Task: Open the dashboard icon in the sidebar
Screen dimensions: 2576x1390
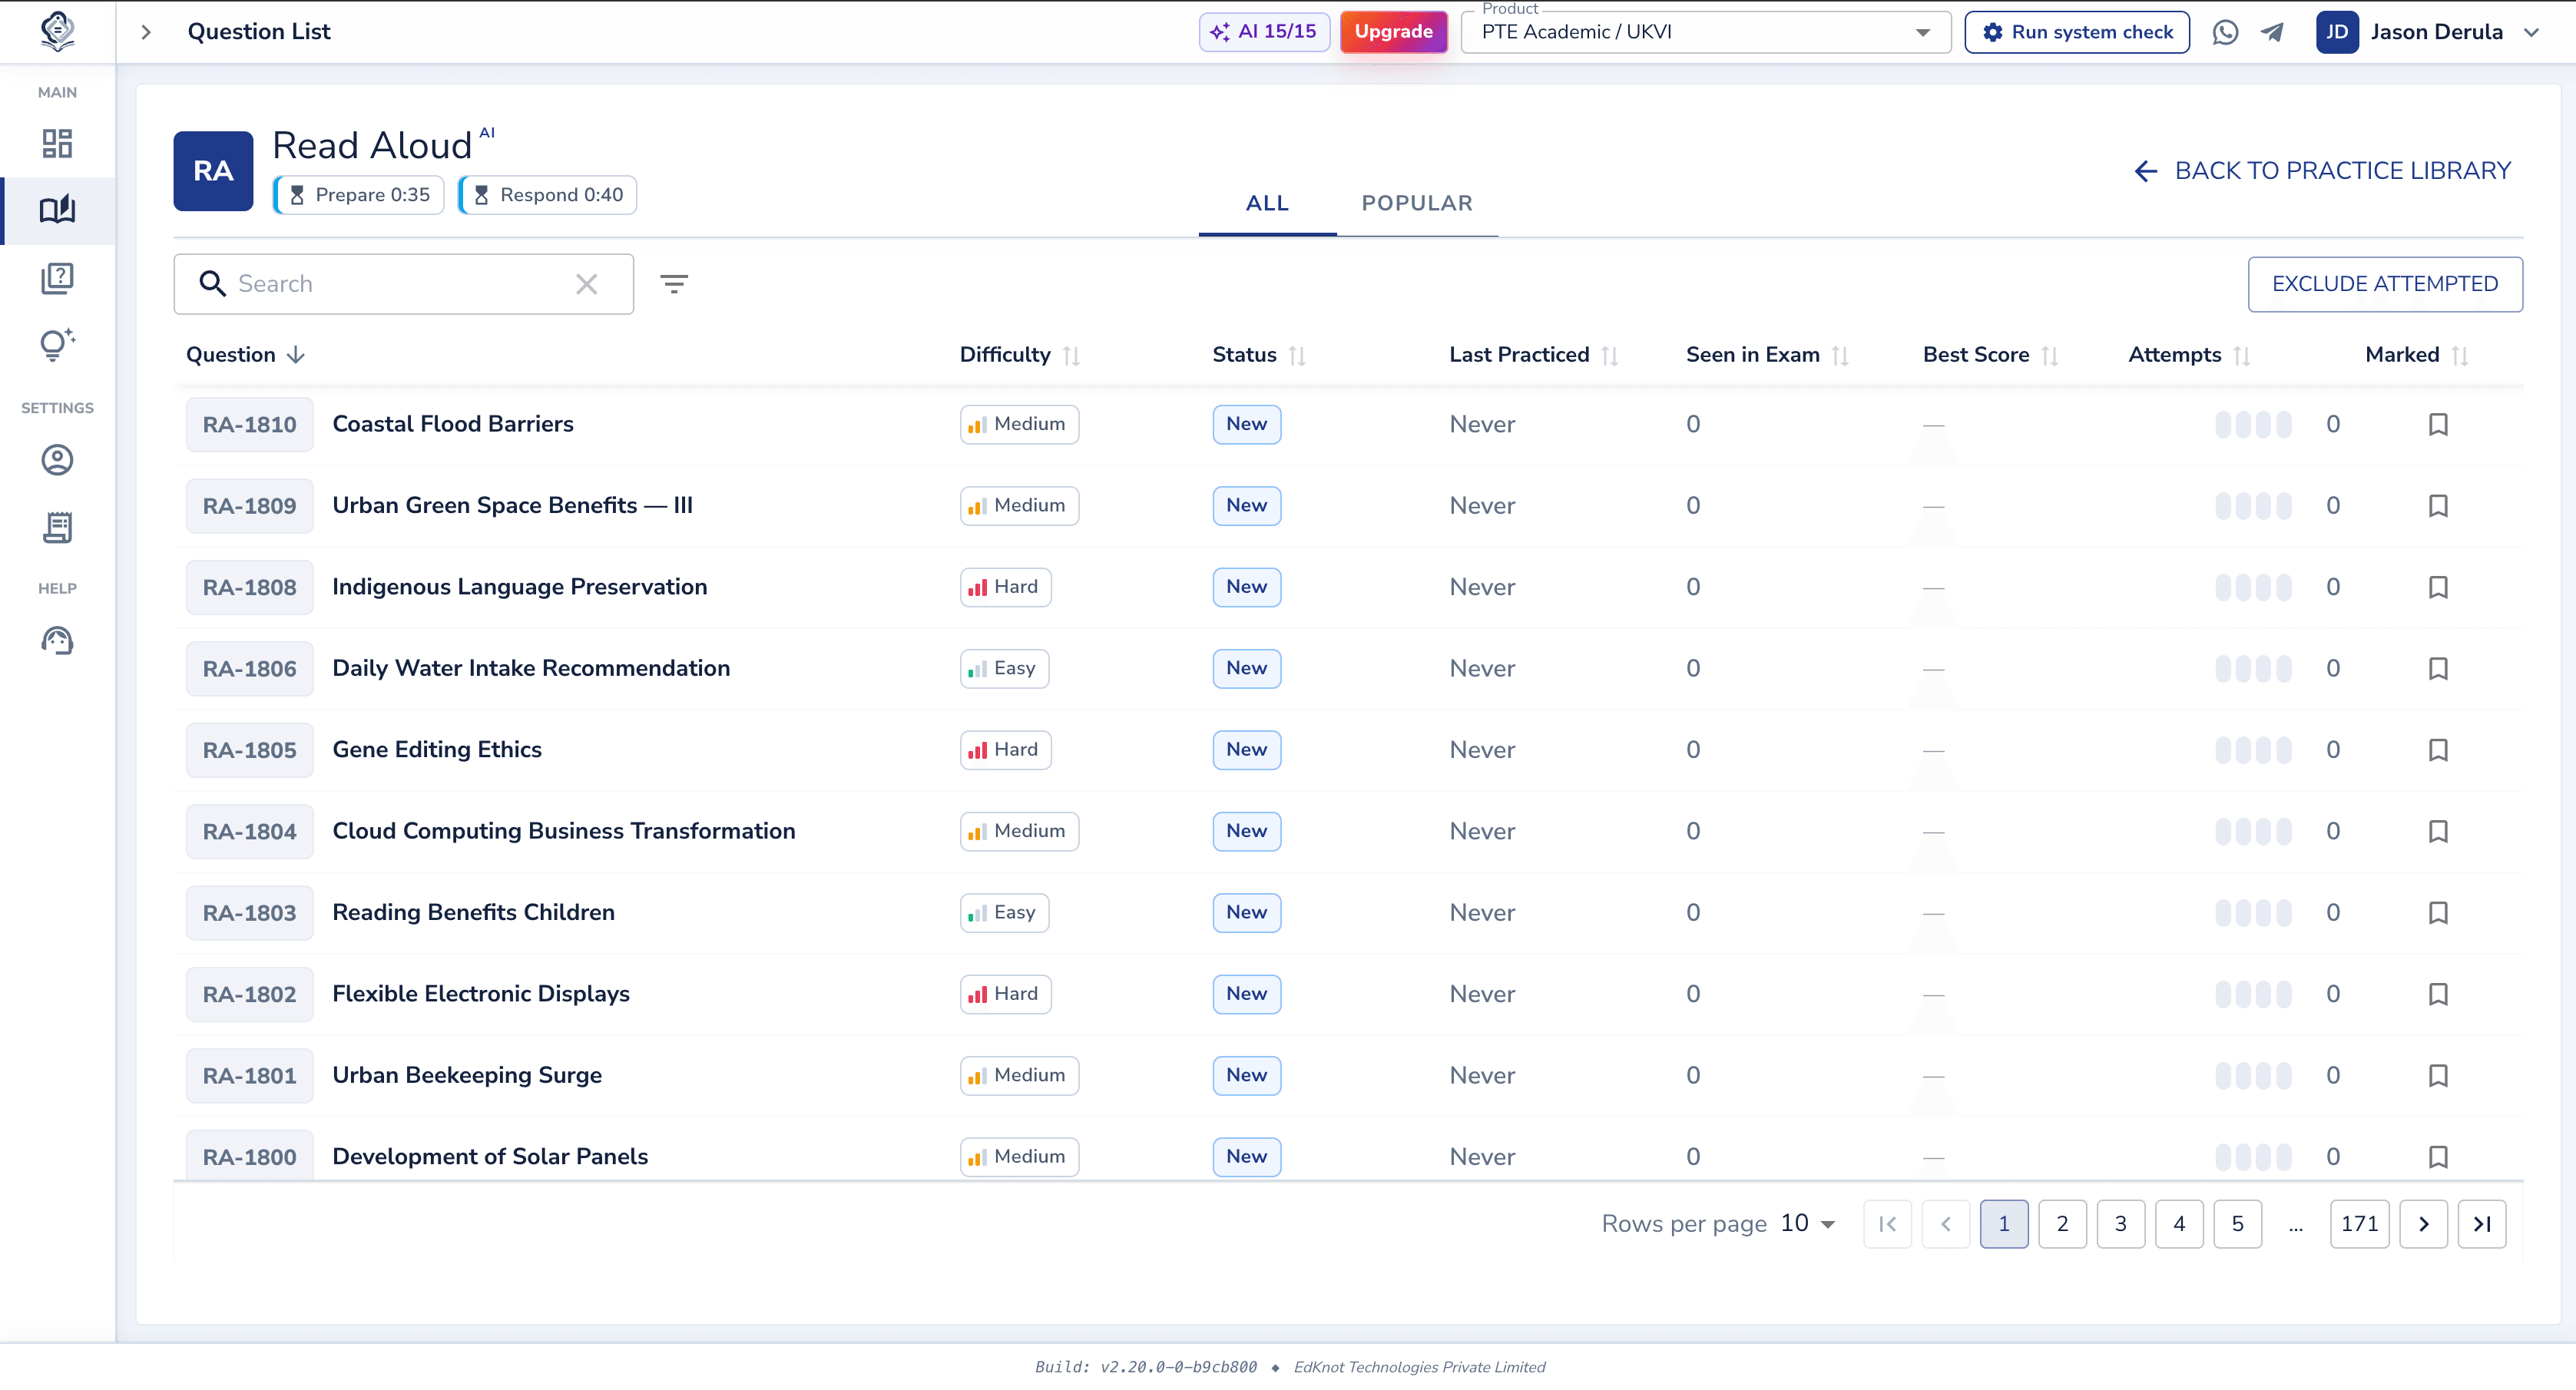Action: click(57, 143)
